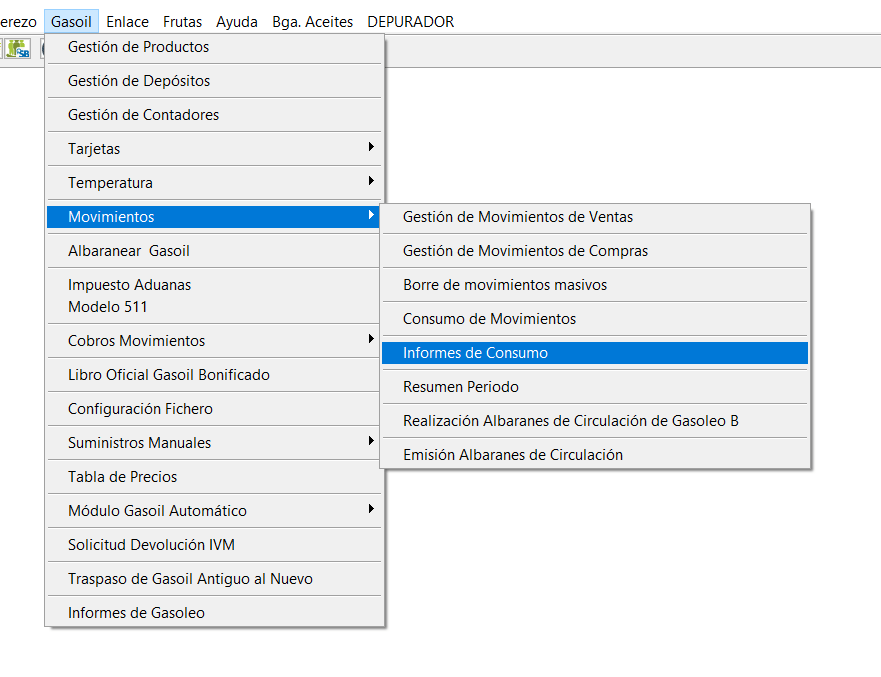This screenshot has width=881, height=677.
Task: Expand the Suministros Manuales submenu arrow
Action: tap(372, 442)
